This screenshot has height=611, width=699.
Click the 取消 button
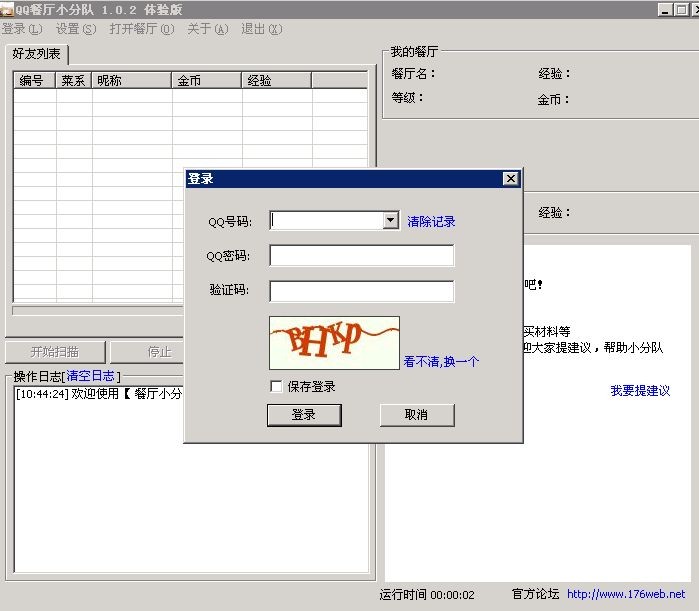pyautogui.click(x=417, y=415)
